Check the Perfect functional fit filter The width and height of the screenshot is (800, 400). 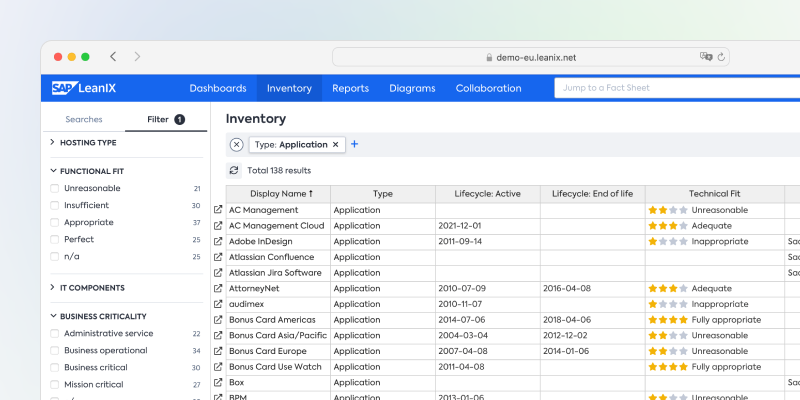[55, 239]
